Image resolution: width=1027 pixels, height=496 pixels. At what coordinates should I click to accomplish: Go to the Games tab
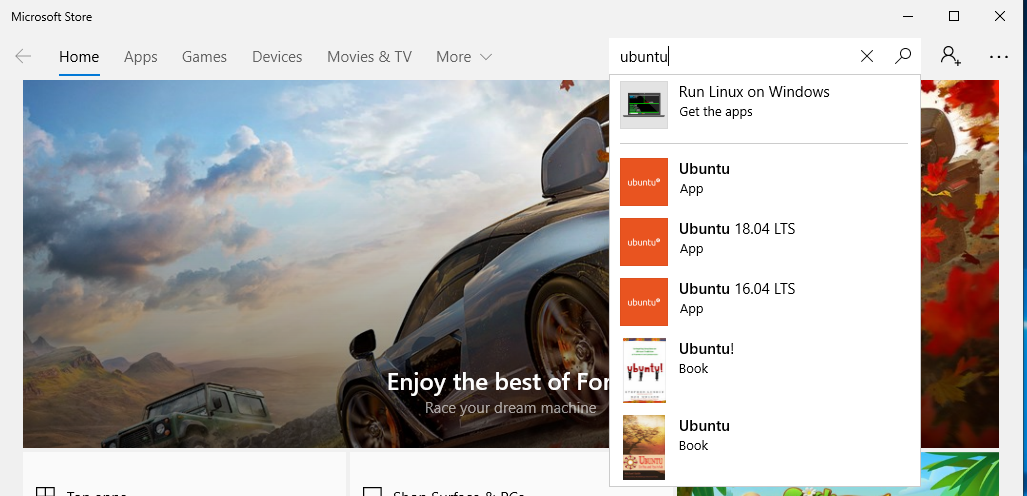pos(204,57)
